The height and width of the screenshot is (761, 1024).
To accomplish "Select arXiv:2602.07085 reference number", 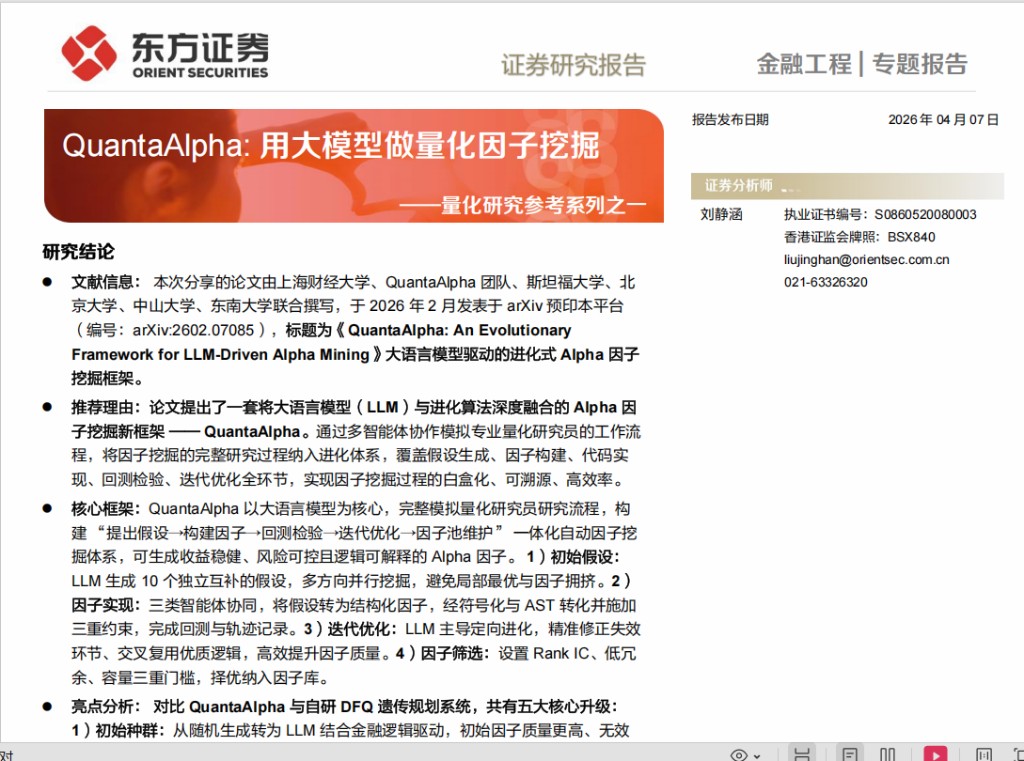I will 193,330.
